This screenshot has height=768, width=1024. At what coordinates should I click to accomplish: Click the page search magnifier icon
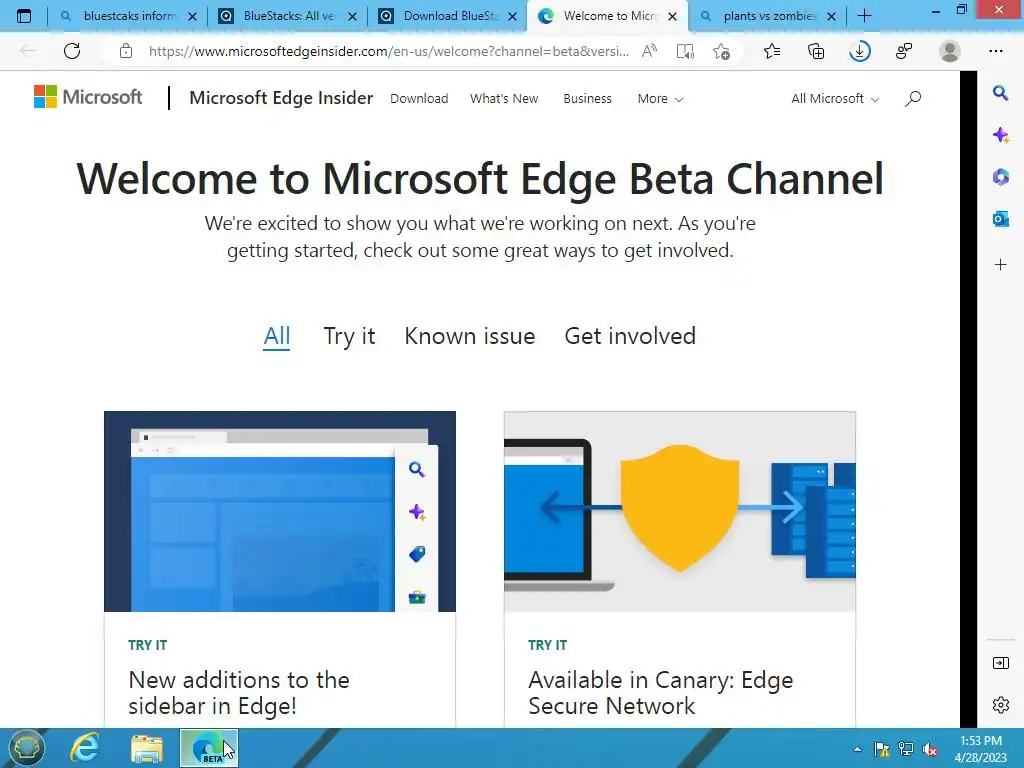[913, 99]
